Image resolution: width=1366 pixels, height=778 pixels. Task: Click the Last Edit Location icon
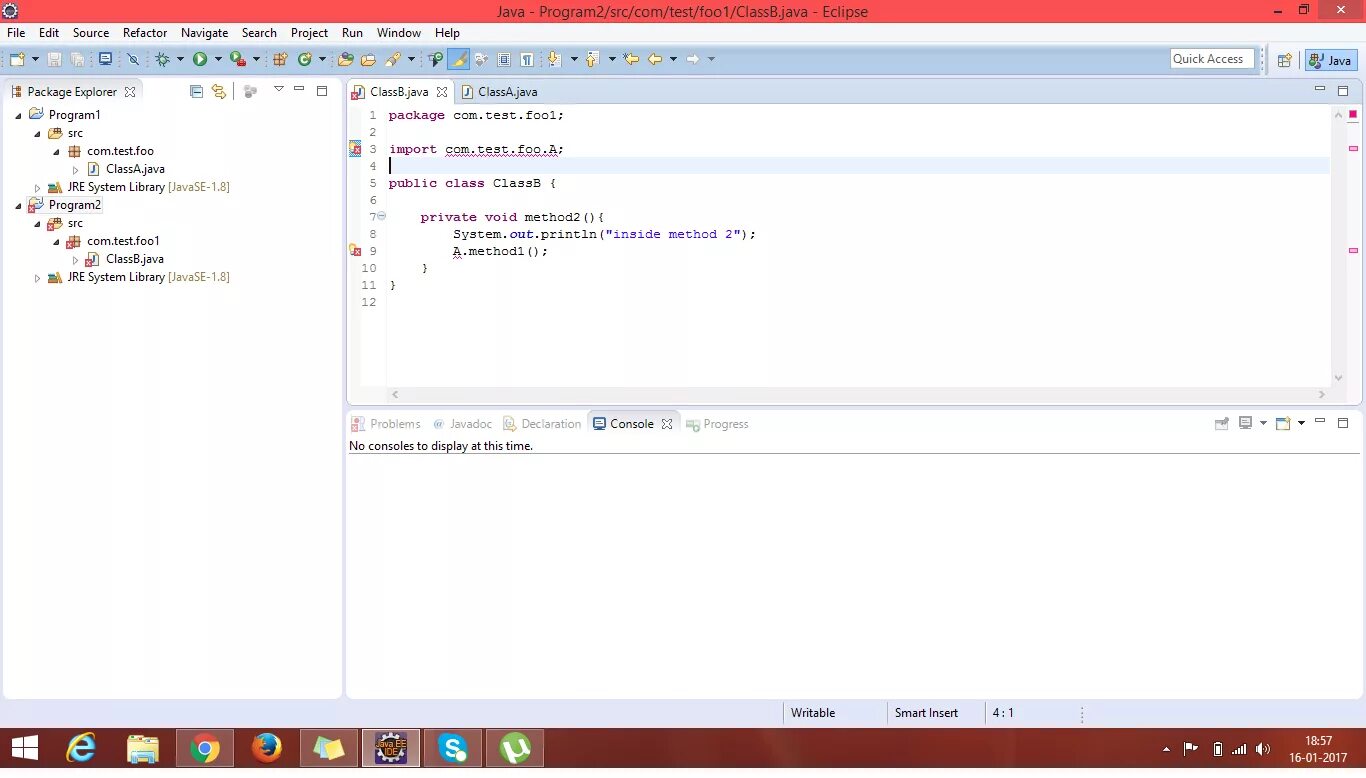pyautogui.click(x=631, y=60)
